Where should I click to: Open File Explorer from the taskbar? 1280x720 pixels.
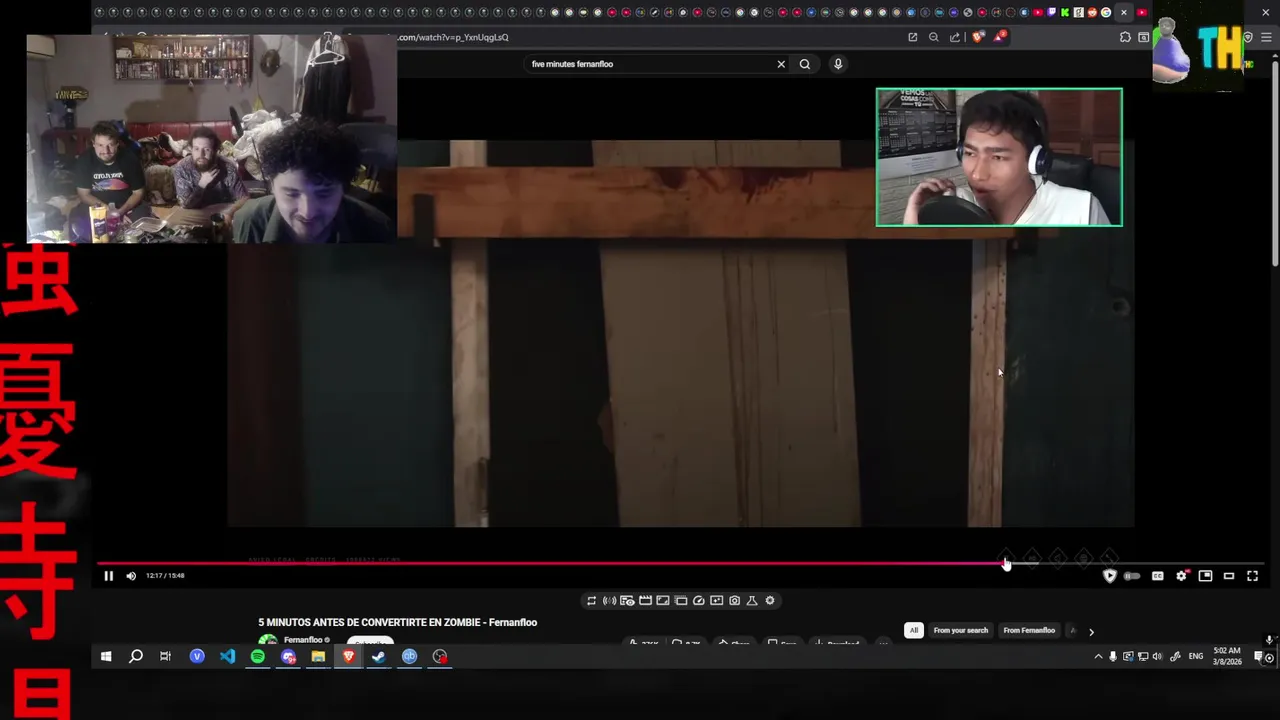coord(318,656)
